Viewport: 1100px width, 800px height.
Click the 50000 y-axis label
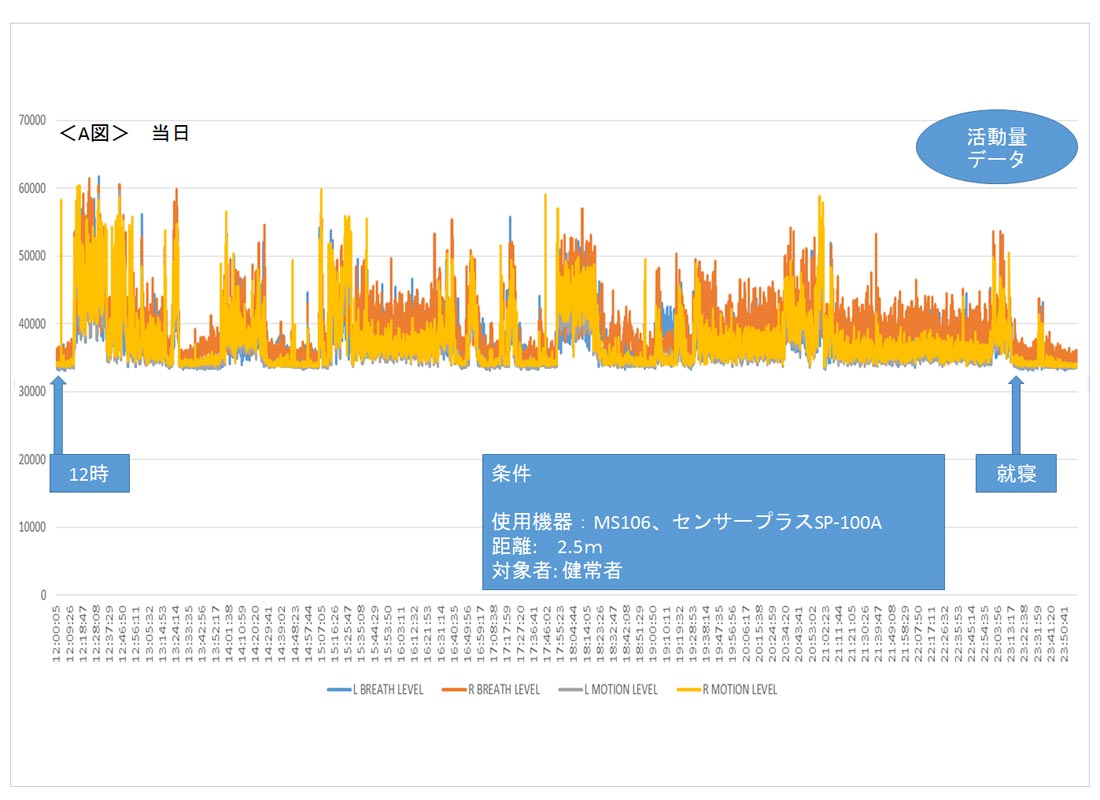click(32, 256)
